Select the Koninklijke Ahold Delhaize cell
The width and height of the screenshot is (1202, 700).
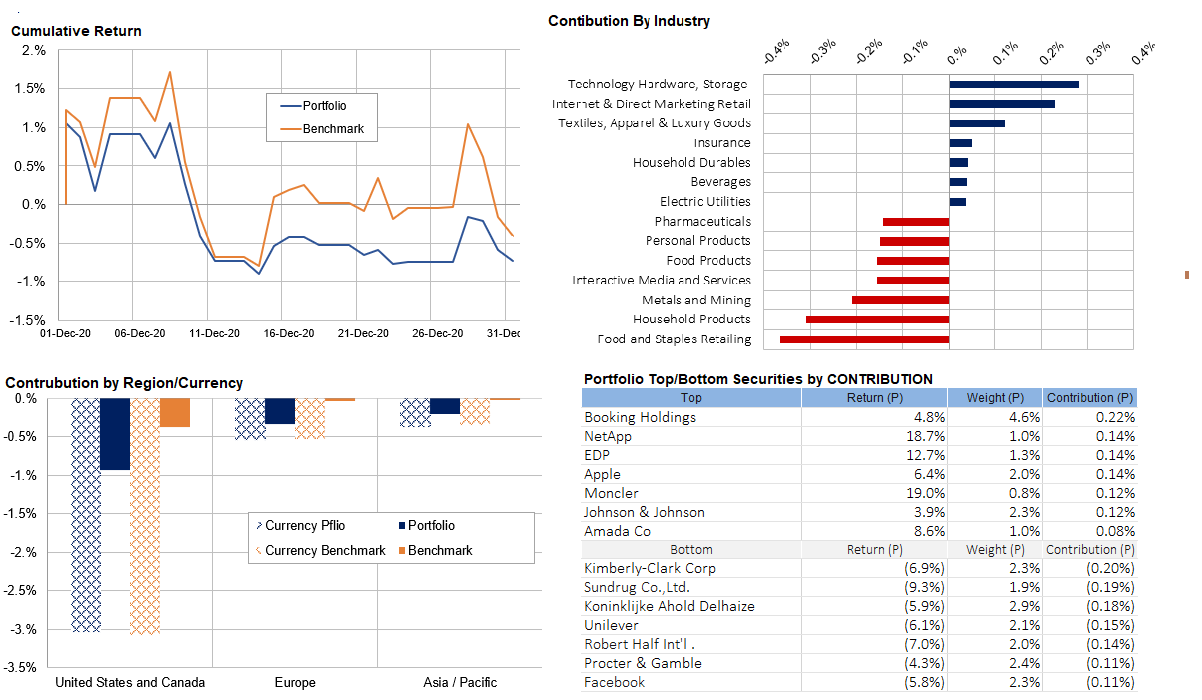669,606
